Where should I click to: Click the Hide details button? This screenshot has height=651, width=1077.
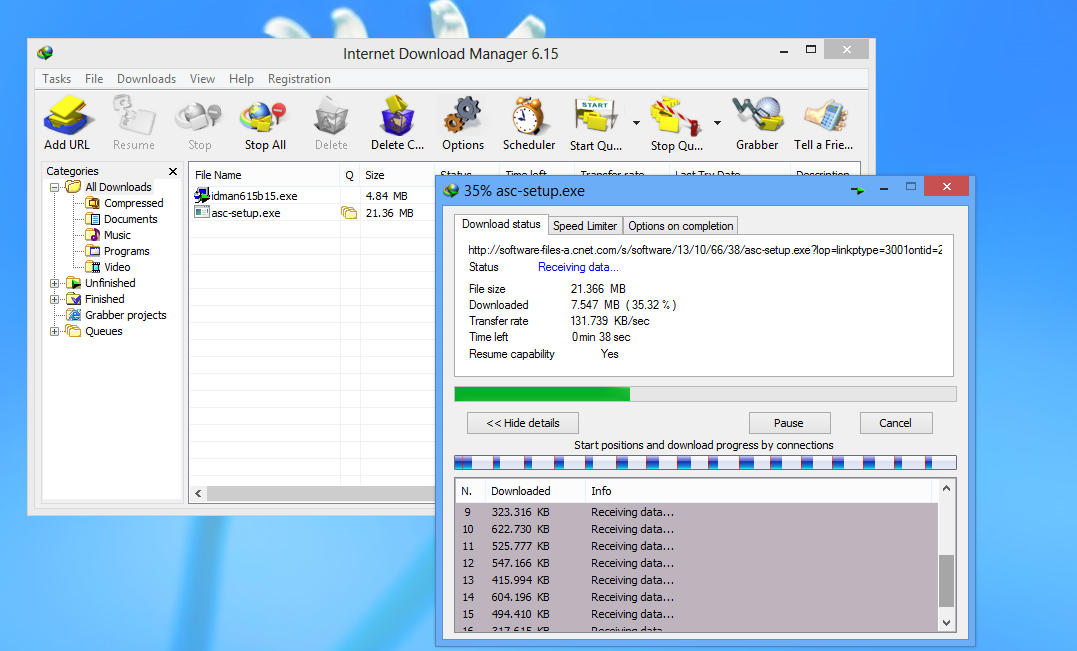[x=522, y=422]
